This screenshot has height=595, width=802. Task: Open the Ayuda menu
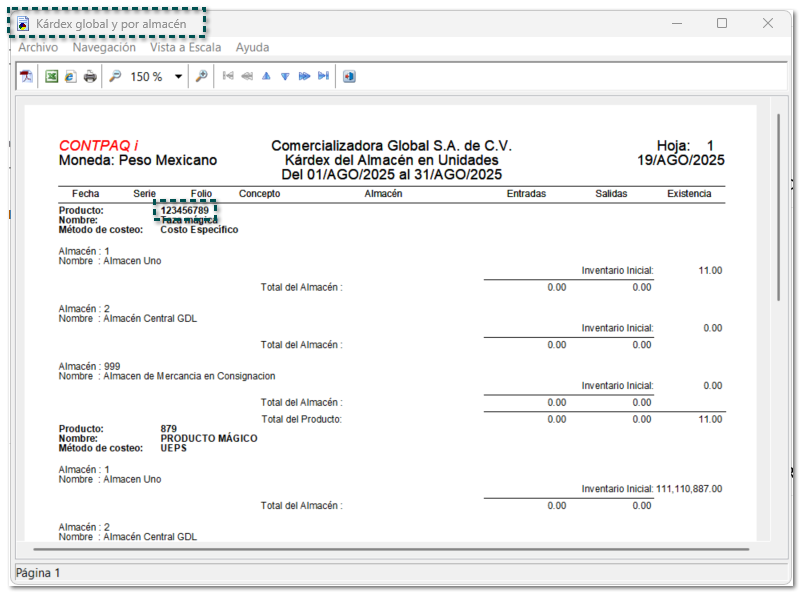(252, 47)
